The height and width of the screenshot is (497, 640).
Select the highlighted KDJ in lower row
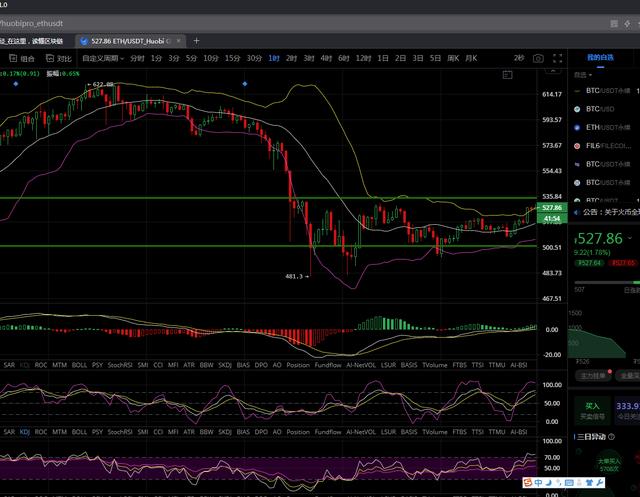[24, 432]
